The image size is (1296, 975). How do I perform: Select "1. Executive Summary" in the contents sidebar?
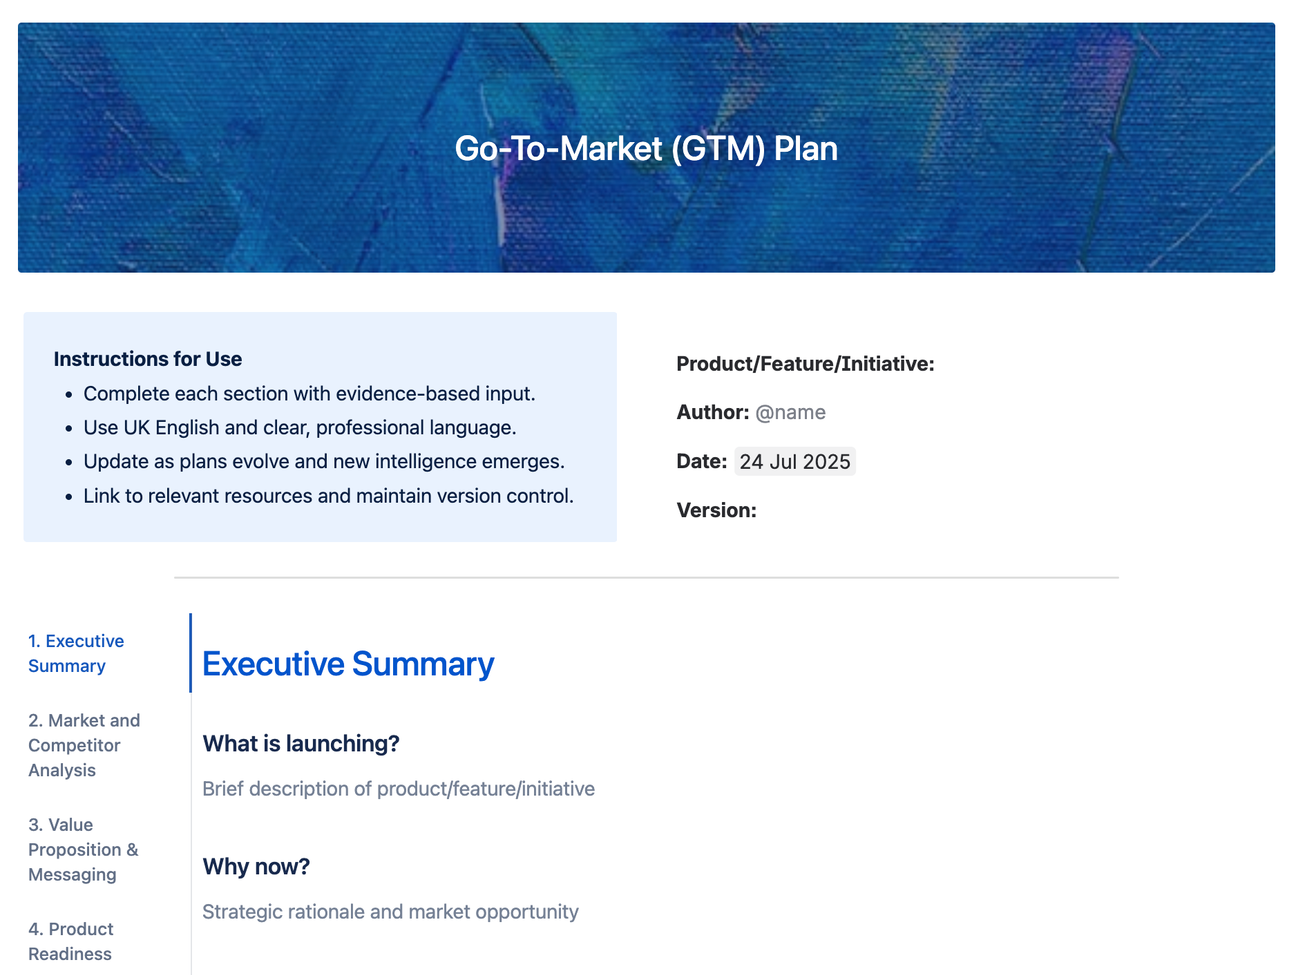click(76, 653)
